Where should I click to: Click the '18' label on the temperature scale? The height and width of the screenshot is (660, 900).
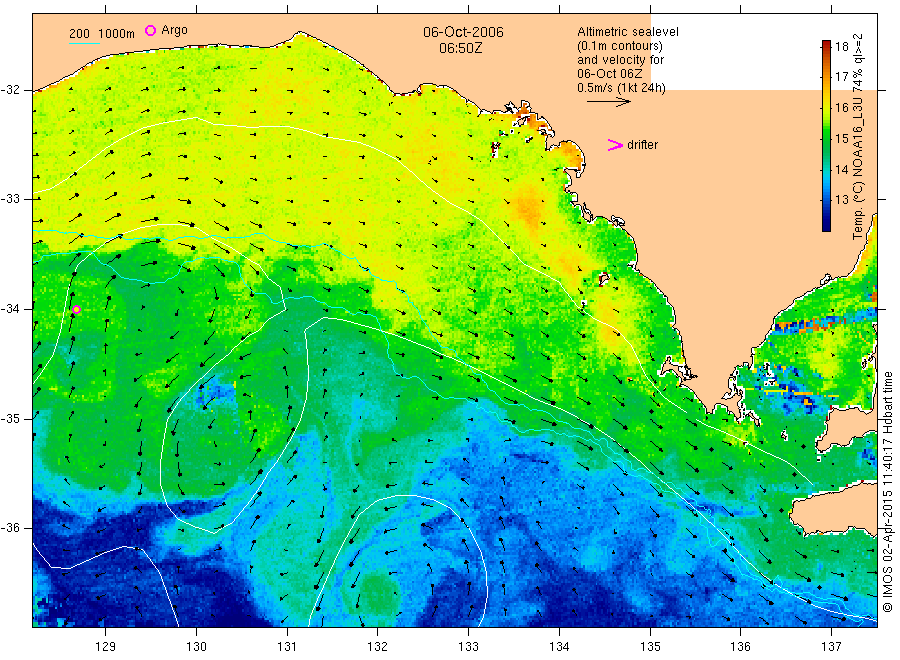841,46
